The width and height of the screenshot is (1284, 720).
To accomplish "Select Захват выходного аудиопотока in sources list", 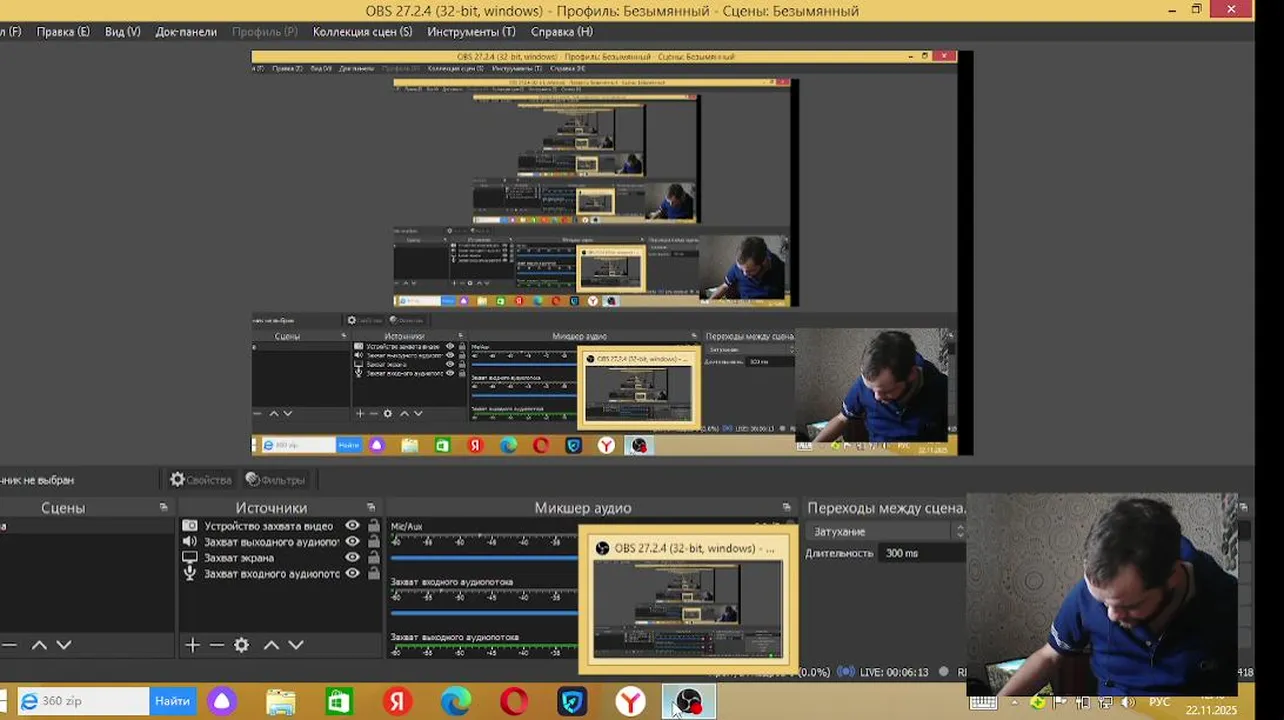I will coord(271,542).
